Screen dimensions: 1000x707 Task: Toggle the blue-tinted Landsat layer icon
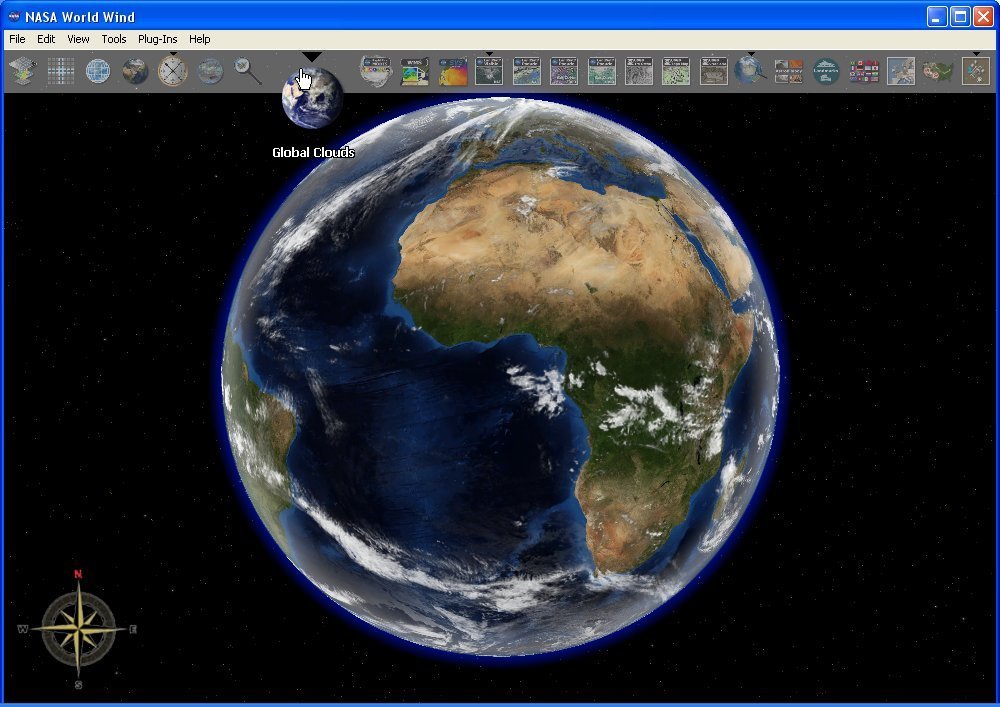[x=527, y=71]
